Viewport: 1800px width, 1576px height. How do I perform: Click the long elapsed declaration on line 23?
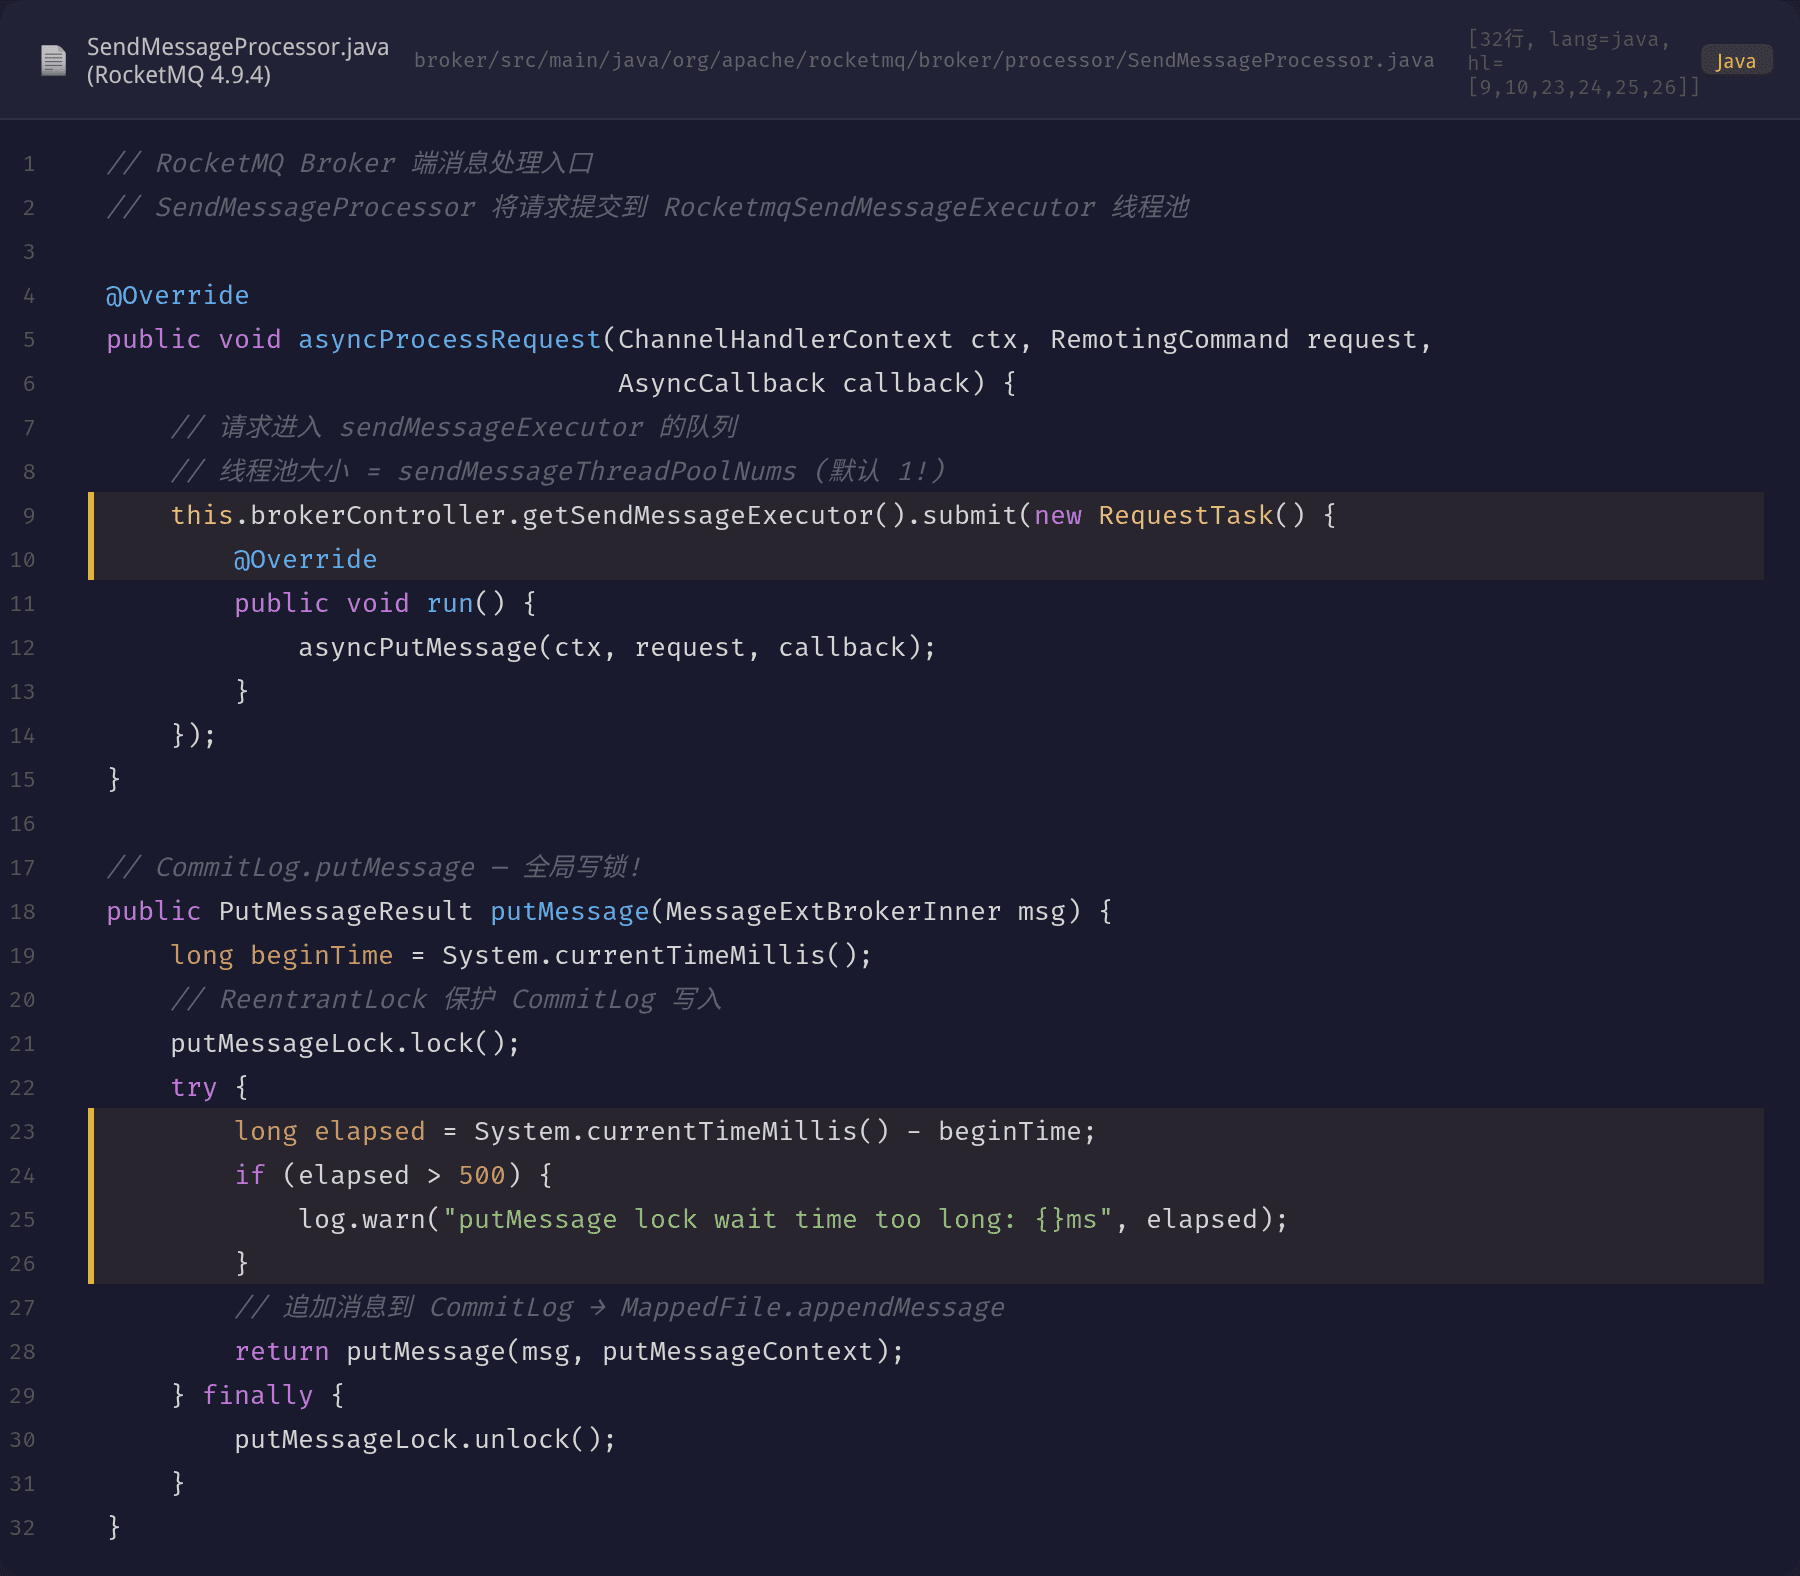click(665, 1132)
